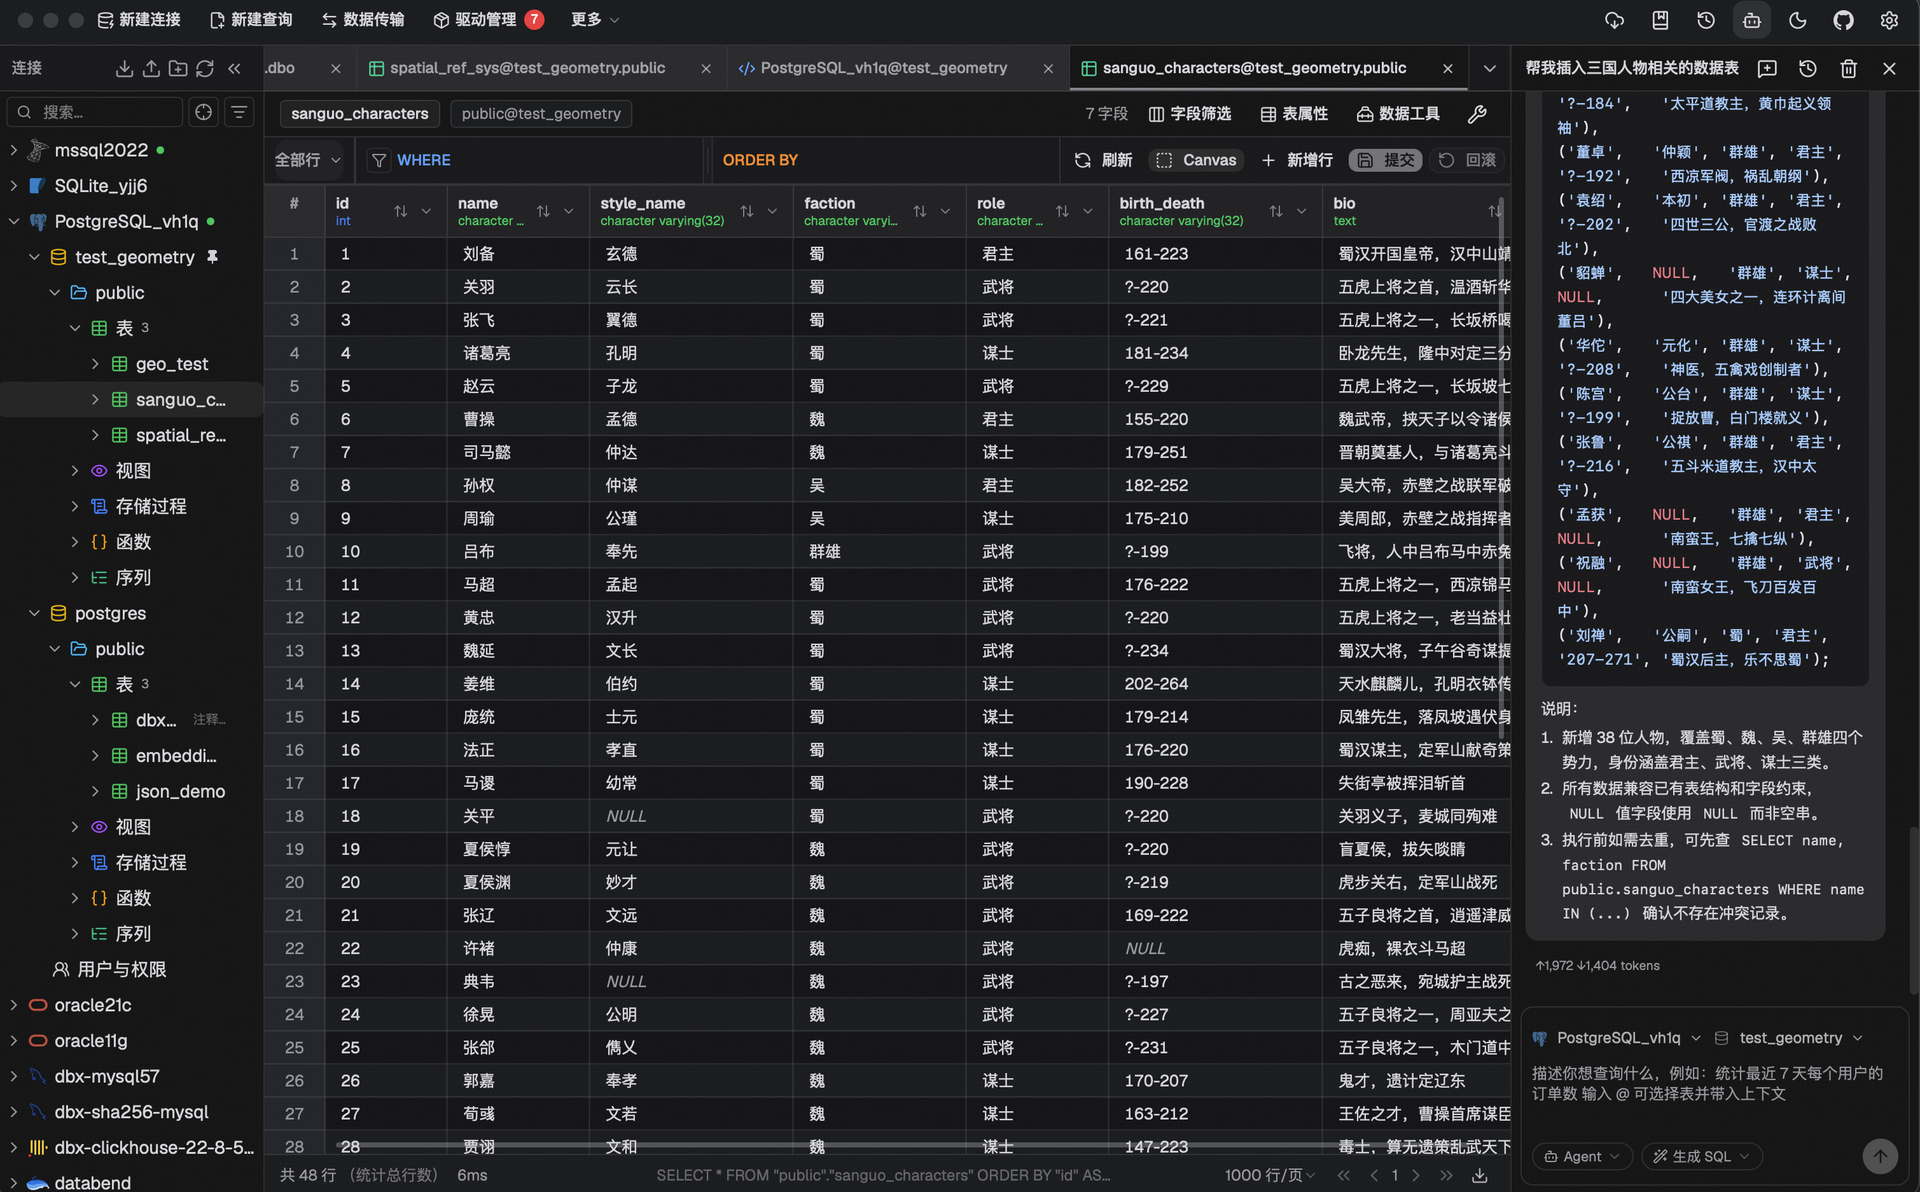Image resolution: width=1920 pixels, height=1192 pixels.
Task: Open 表属性 table properties
Action: 1294,114
